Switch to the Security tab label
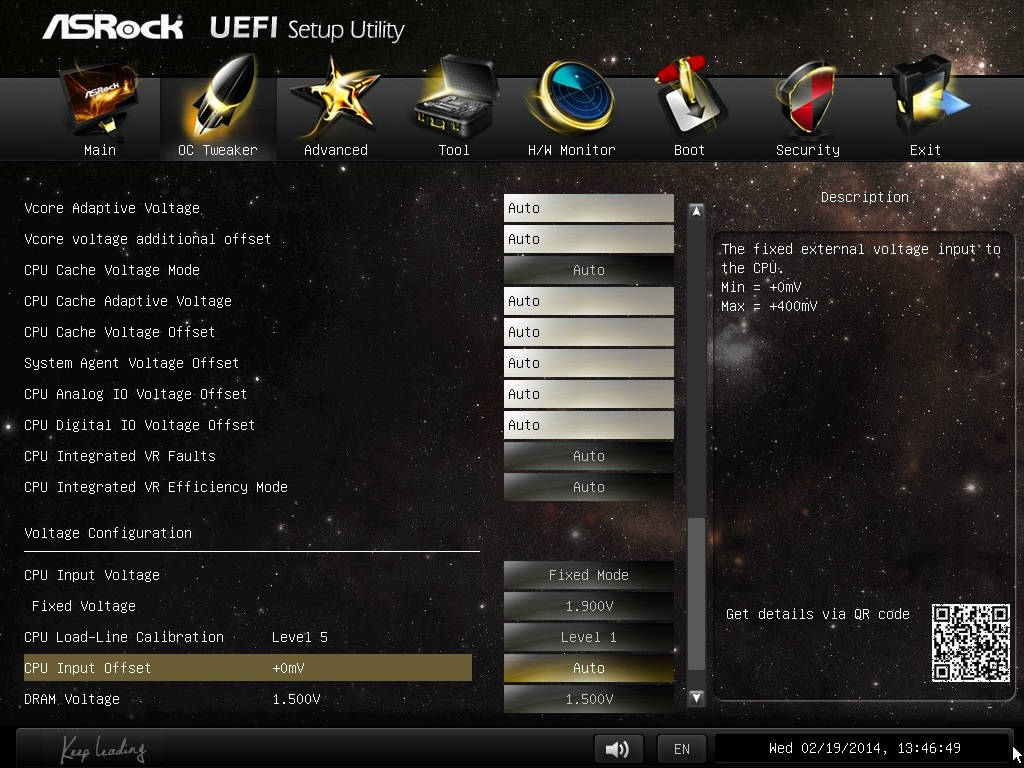The height and width of the screenshot is (768, 1024). click(807, 150)
